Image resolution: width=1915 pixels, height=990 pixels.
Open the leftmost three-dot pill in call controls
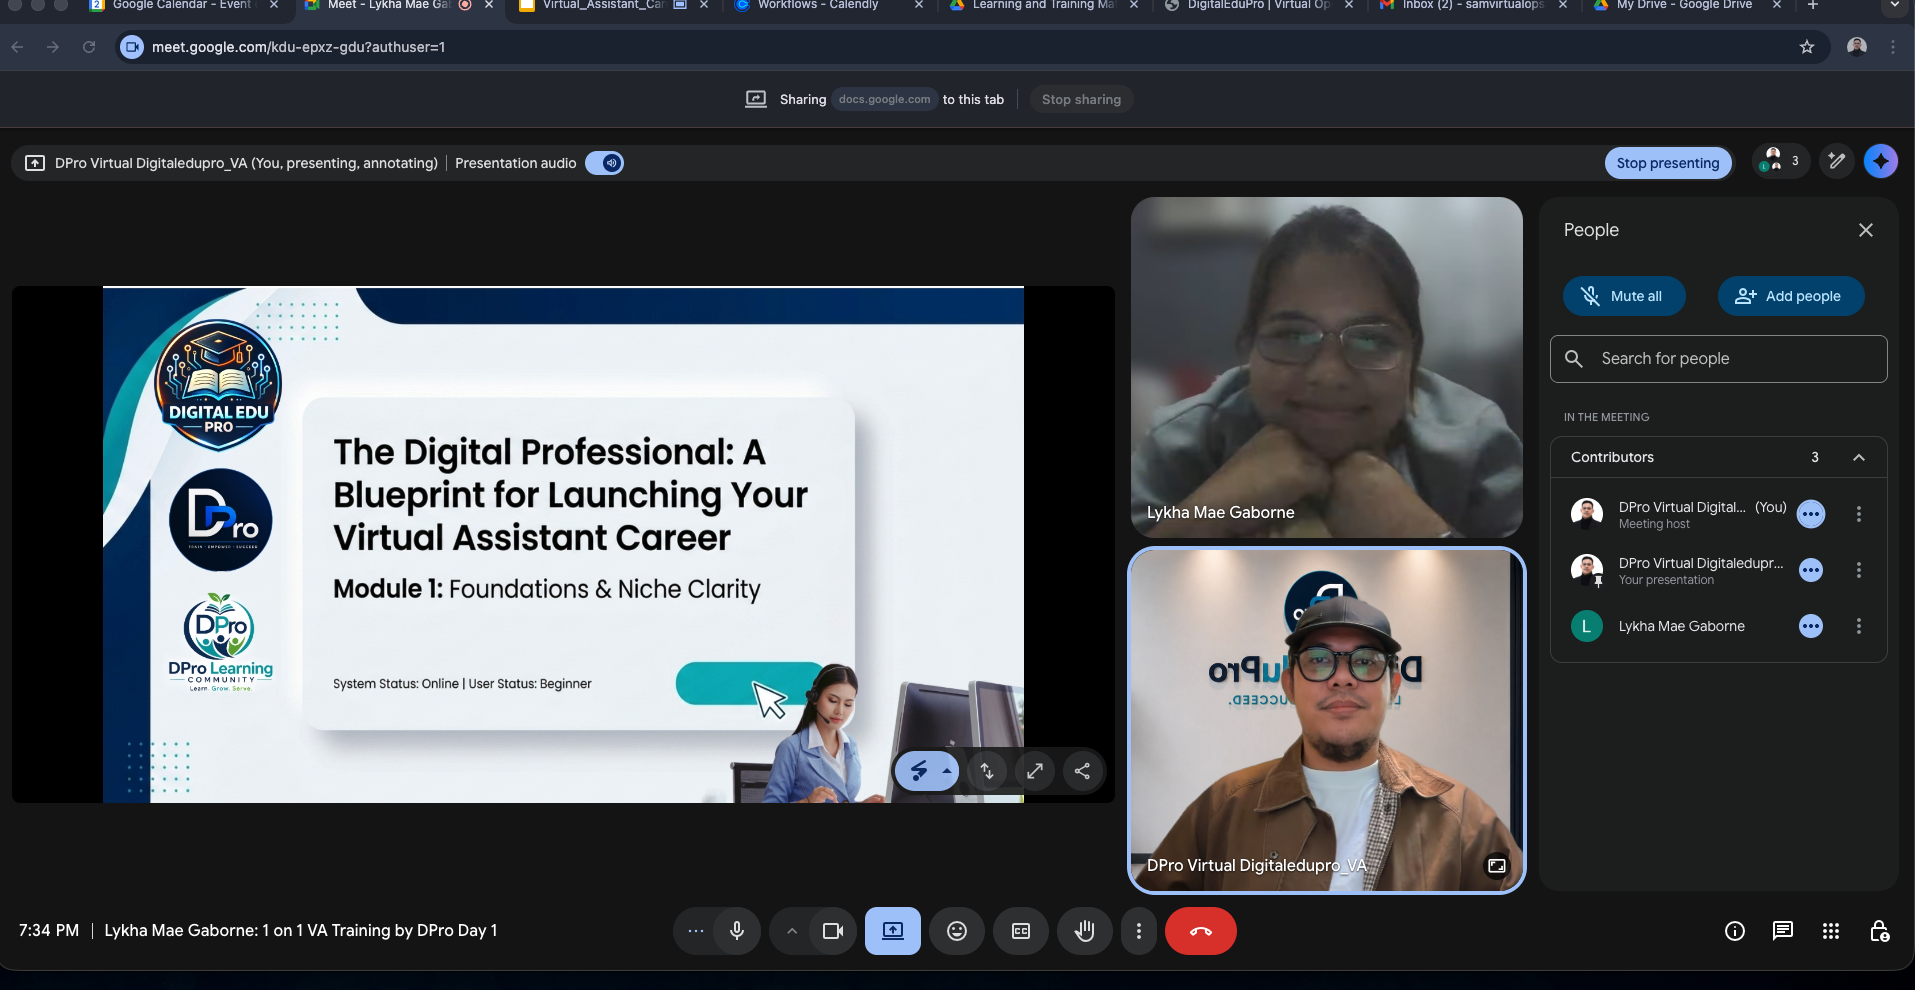696,931
